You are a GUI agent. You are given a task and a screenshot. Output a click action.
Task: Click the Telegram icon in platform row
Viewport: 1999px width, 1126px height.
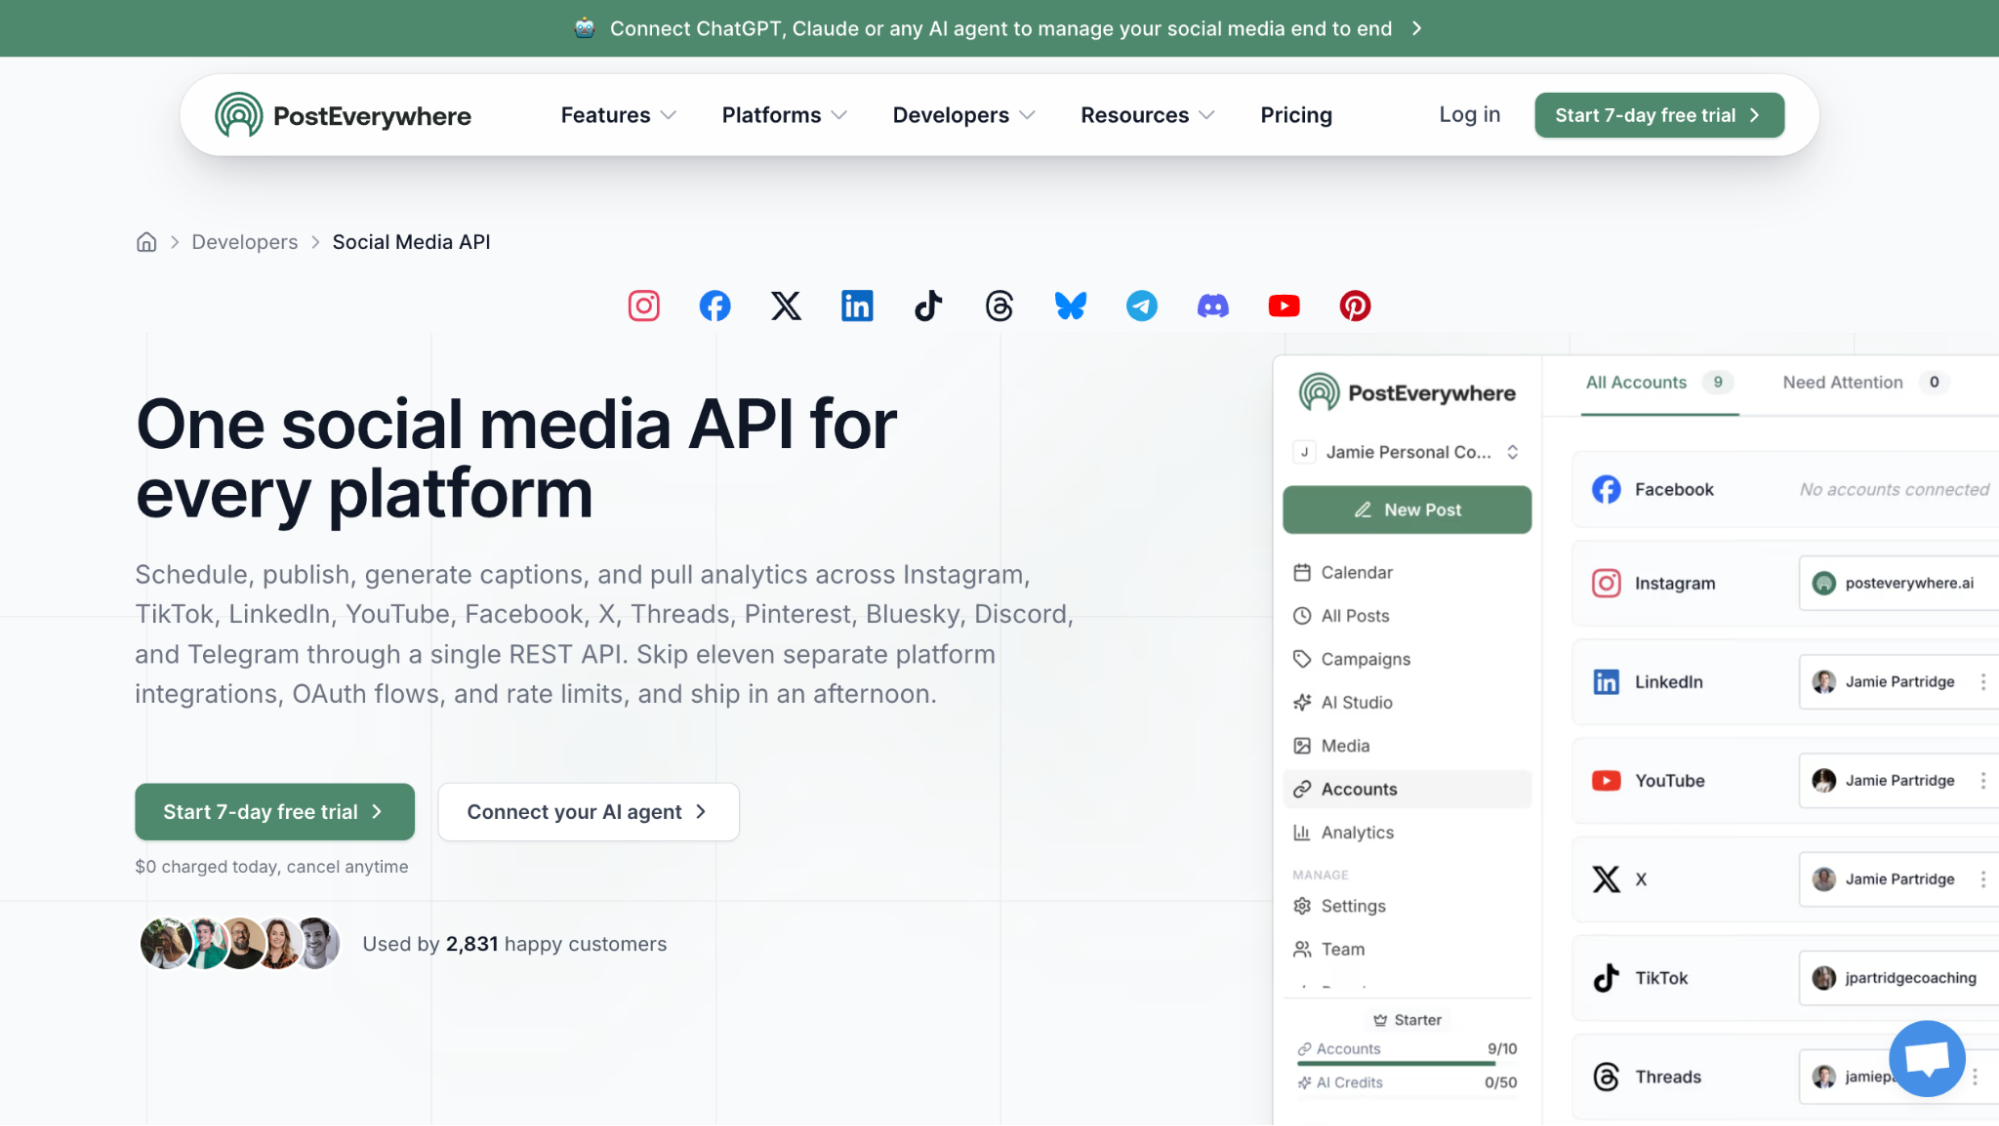tap(1142, 306)
